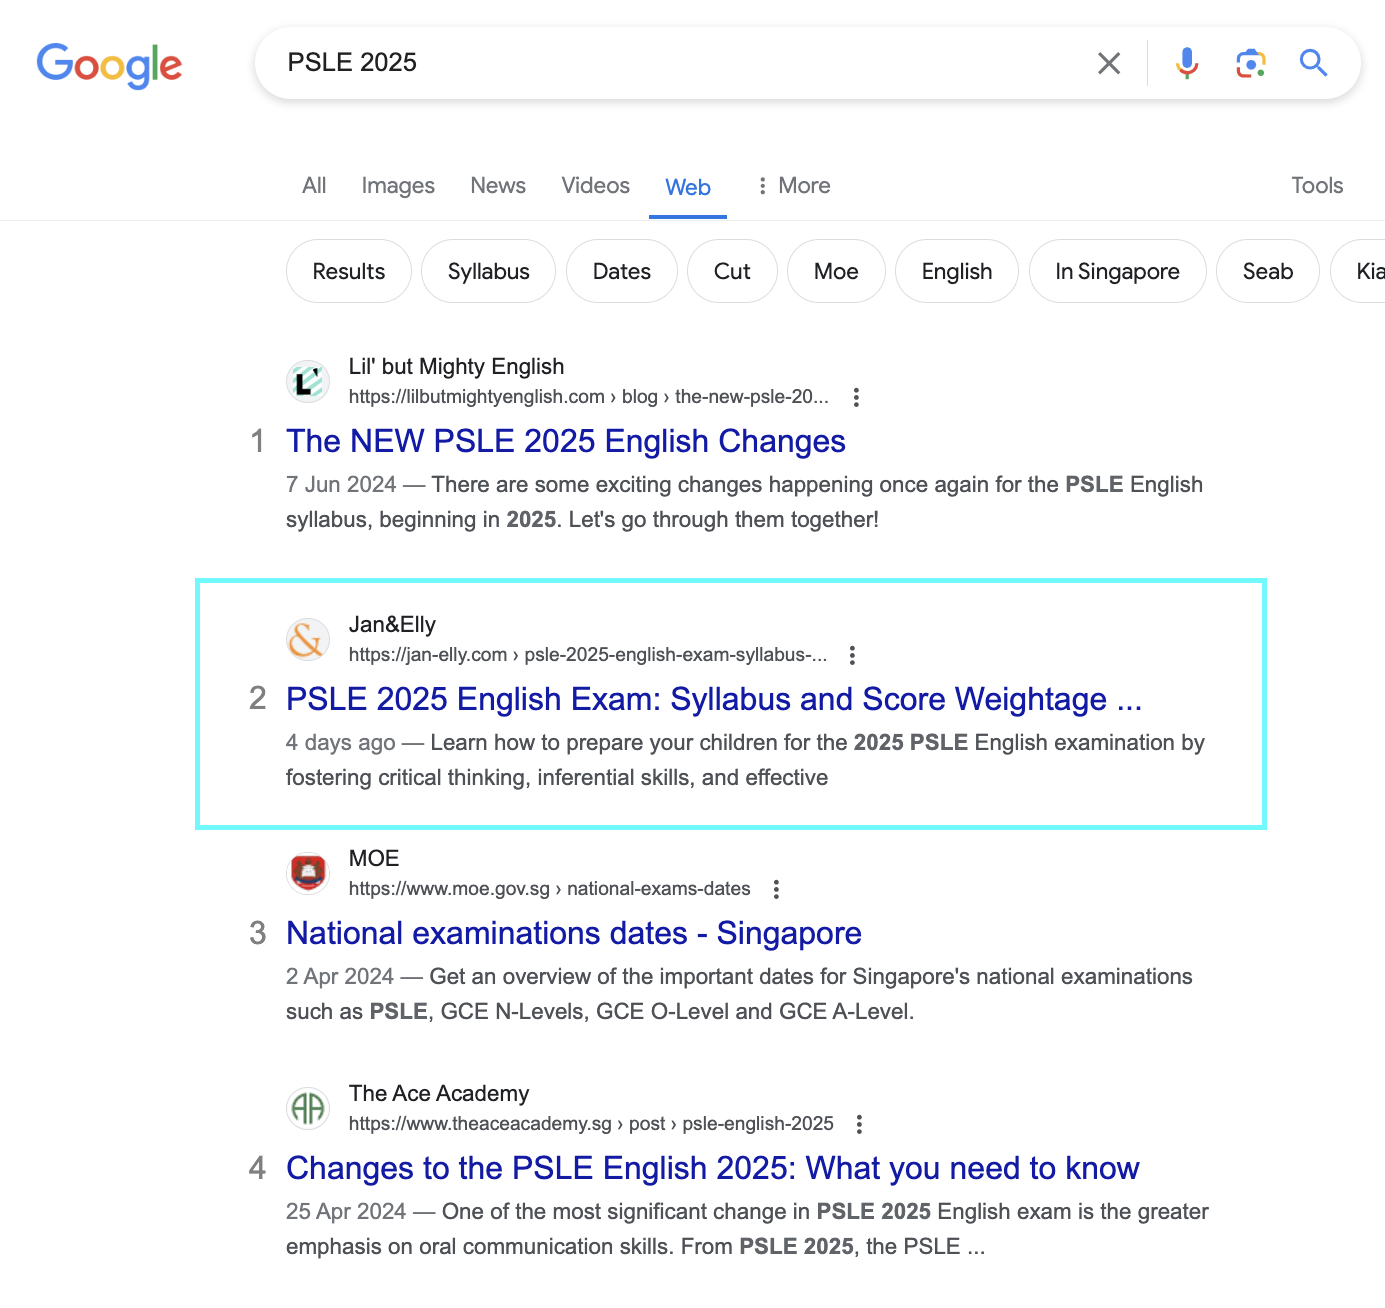Select the Syllabus filter chip
The height and width of the screenshot is (1308, 1385).
(488, 271)
